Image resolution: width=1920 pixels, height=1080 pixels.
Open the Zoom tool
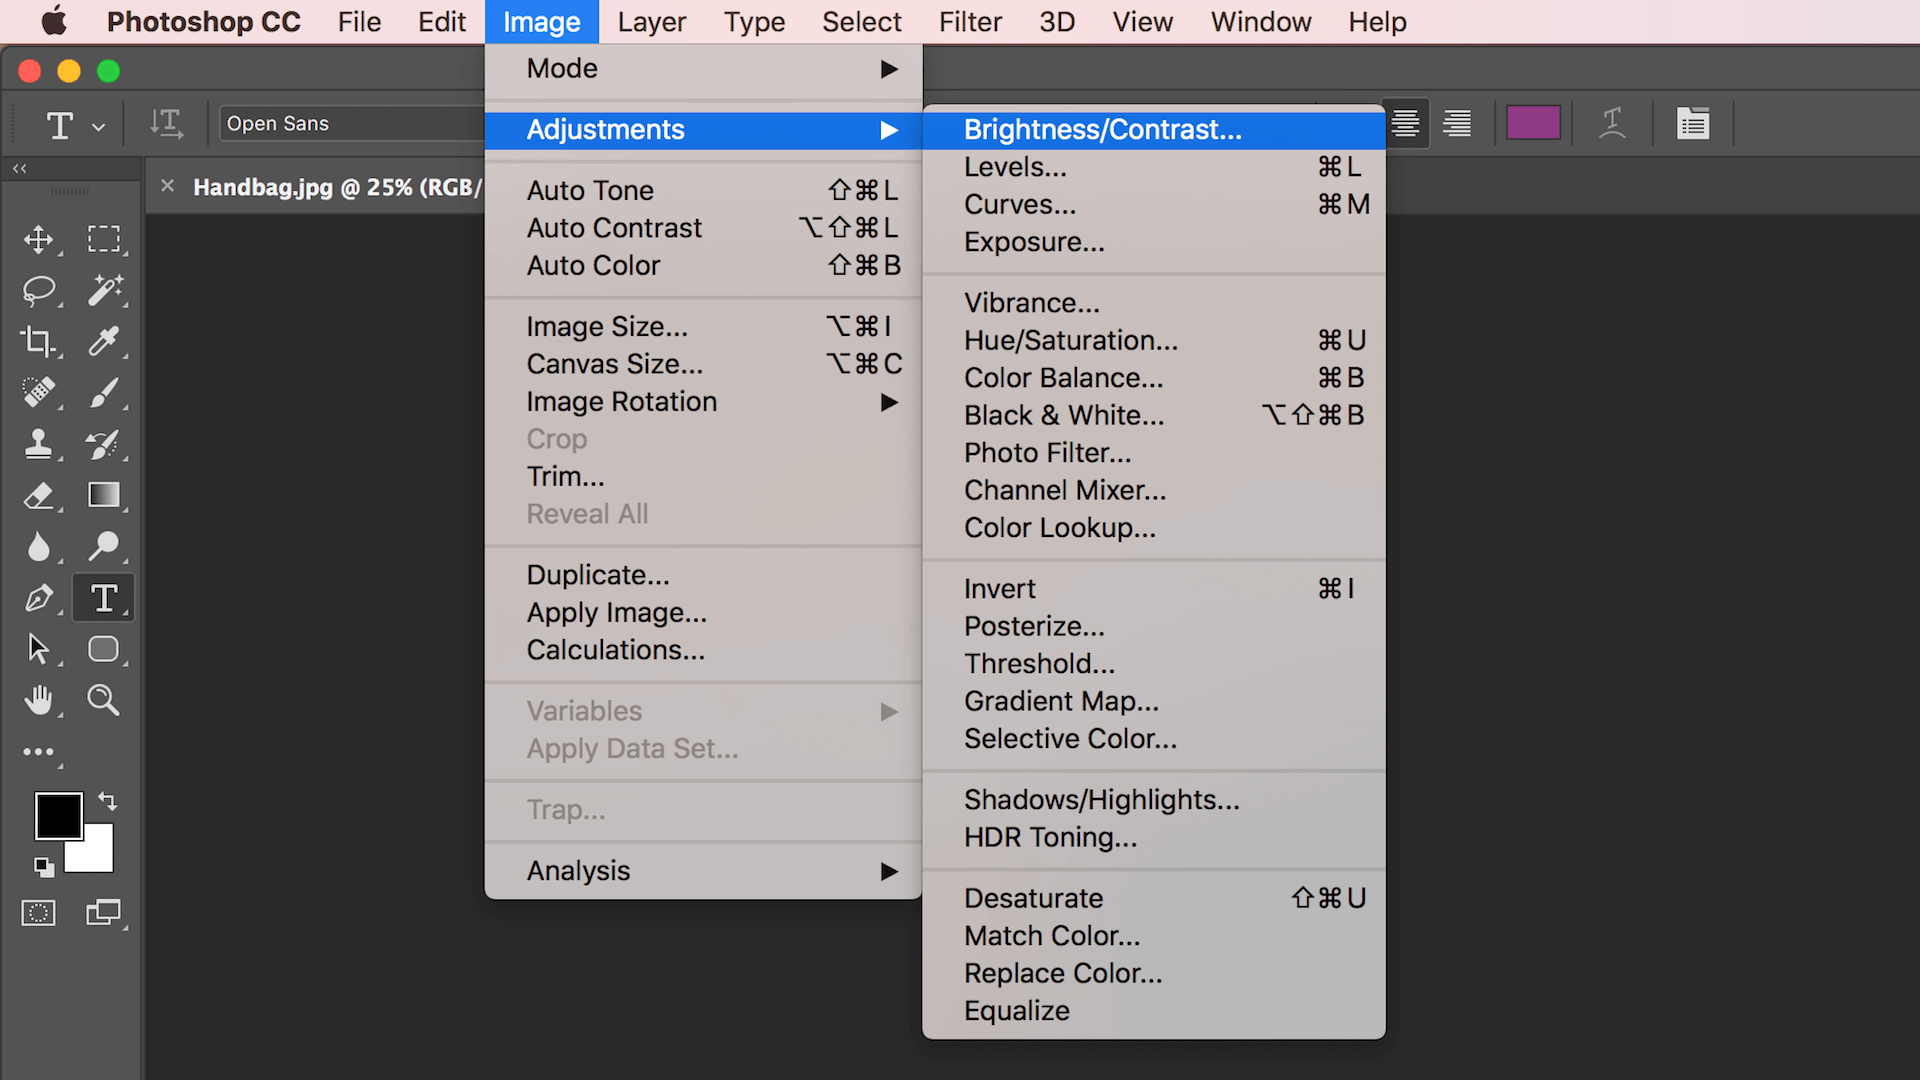coord(103,700)
